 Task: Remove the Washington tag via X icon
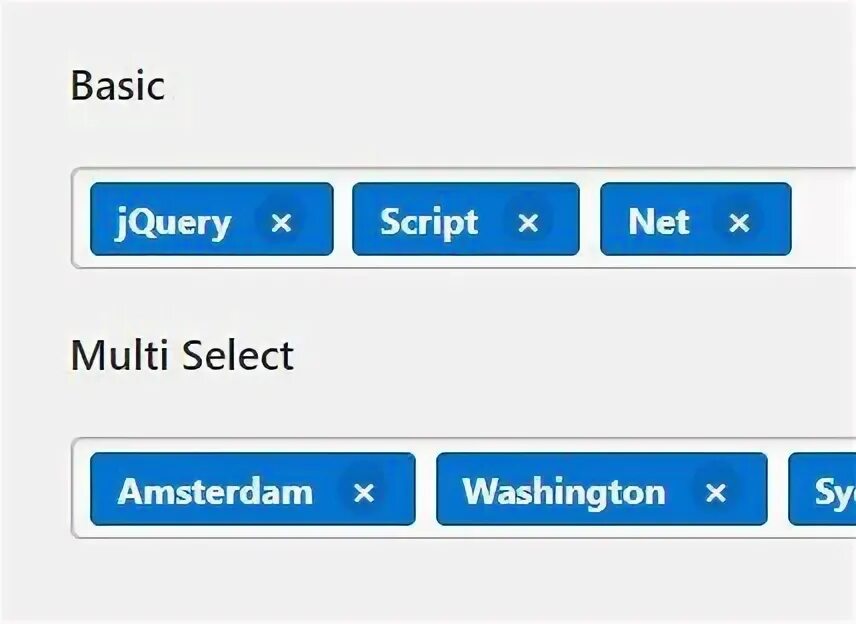coord(715,492)
